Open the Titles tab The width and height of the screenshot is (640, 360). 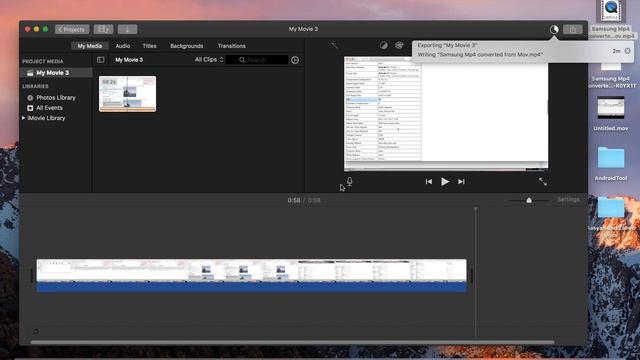(149, 46)
